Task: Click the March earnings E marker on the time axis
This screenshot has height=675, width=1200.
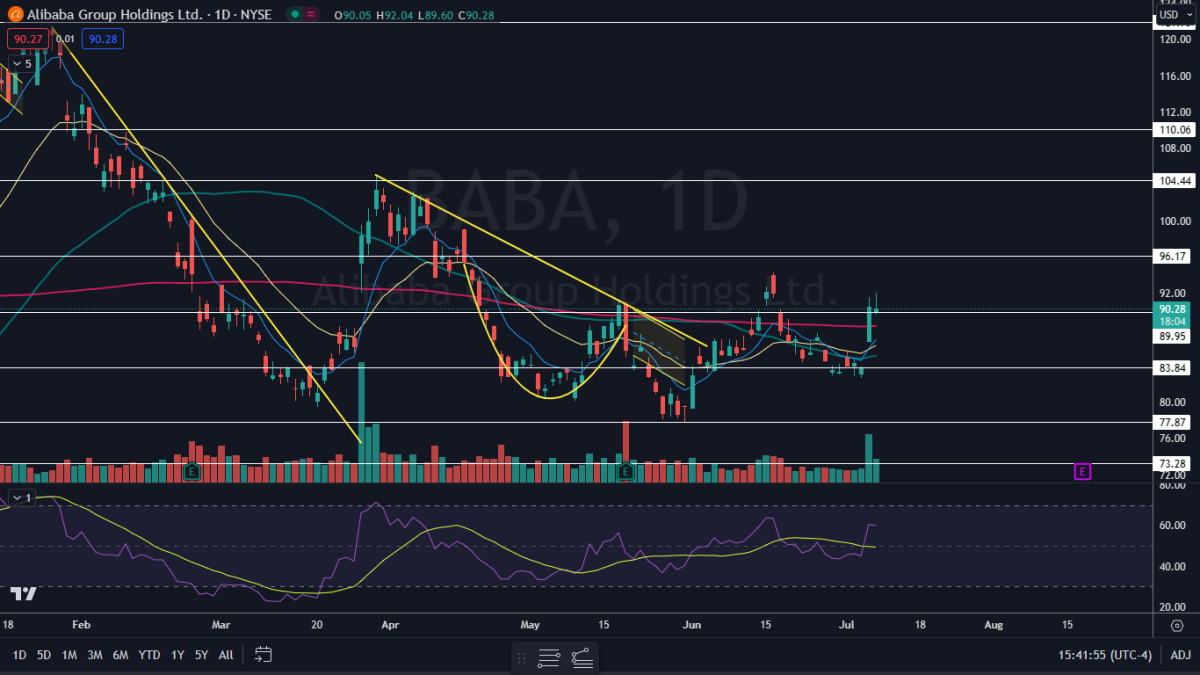Action: (192, 470)
